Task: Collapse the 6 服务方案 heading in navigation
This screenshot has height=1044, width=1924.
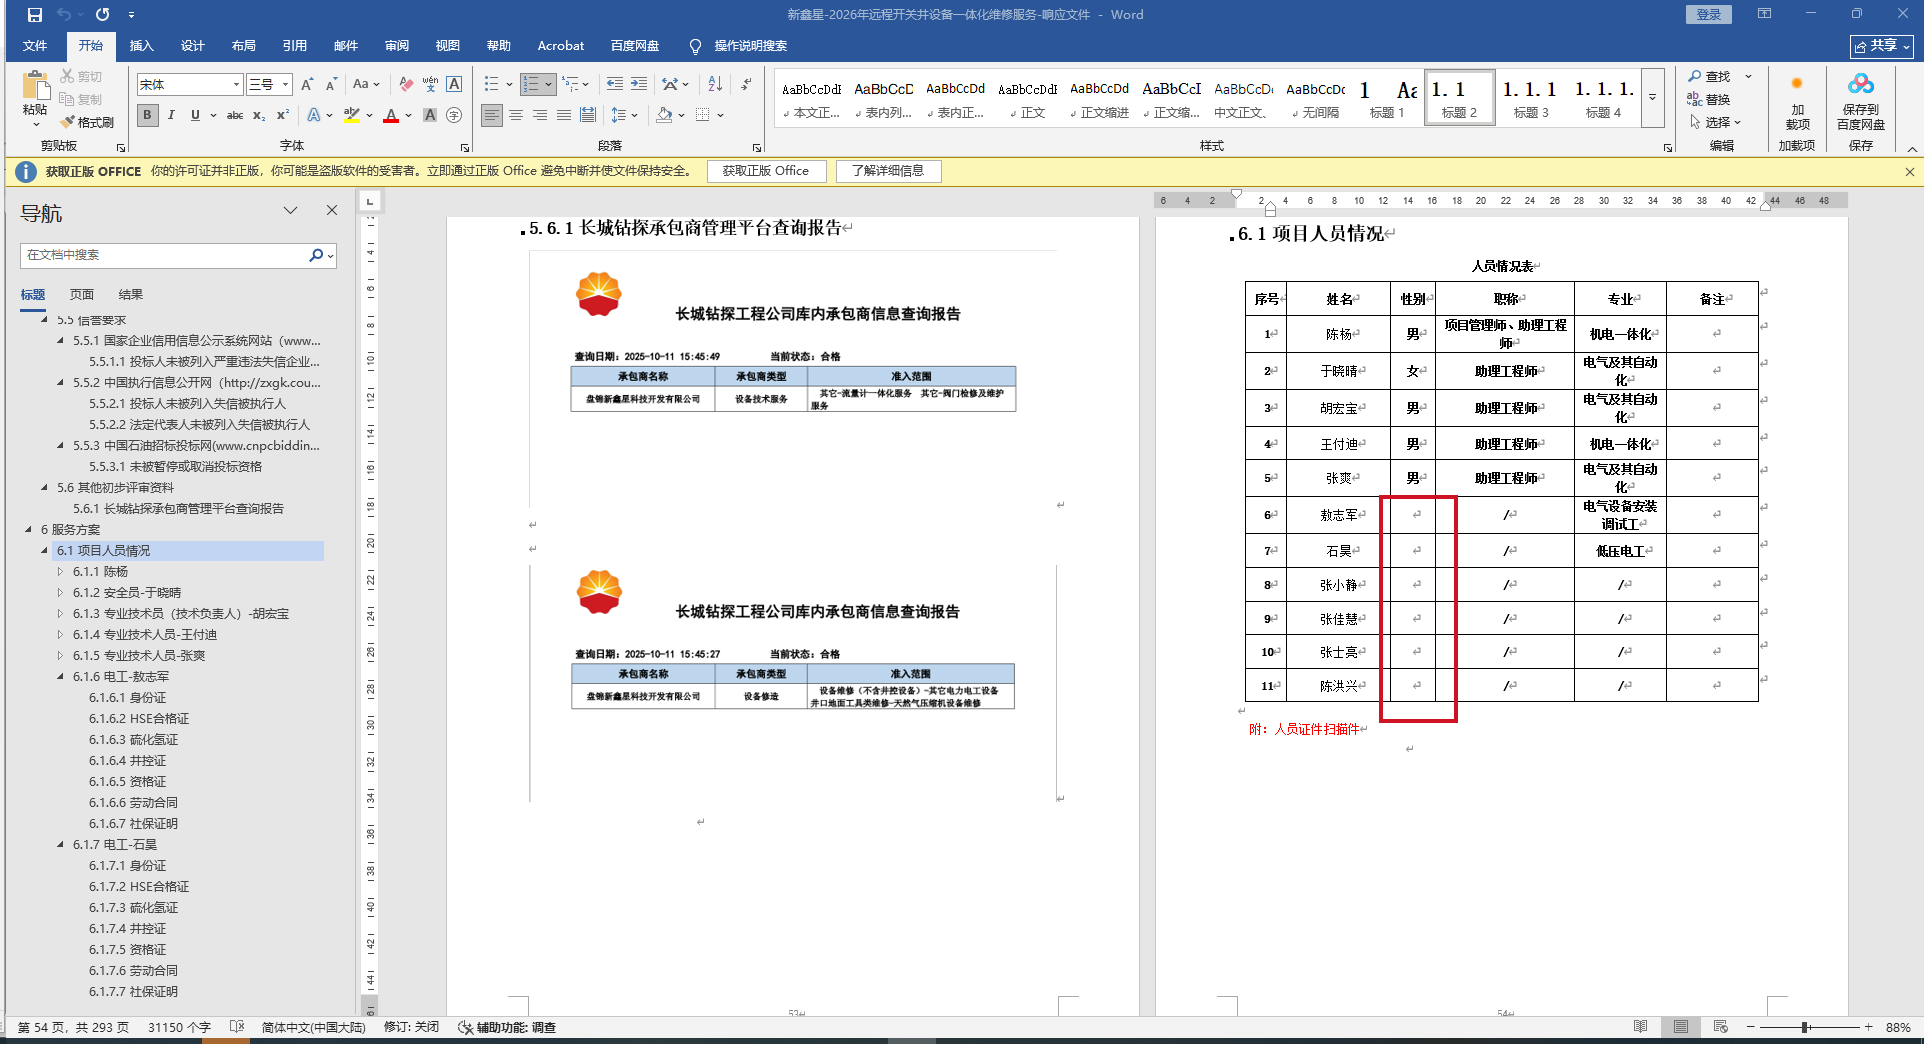Action: pos(29,530)
